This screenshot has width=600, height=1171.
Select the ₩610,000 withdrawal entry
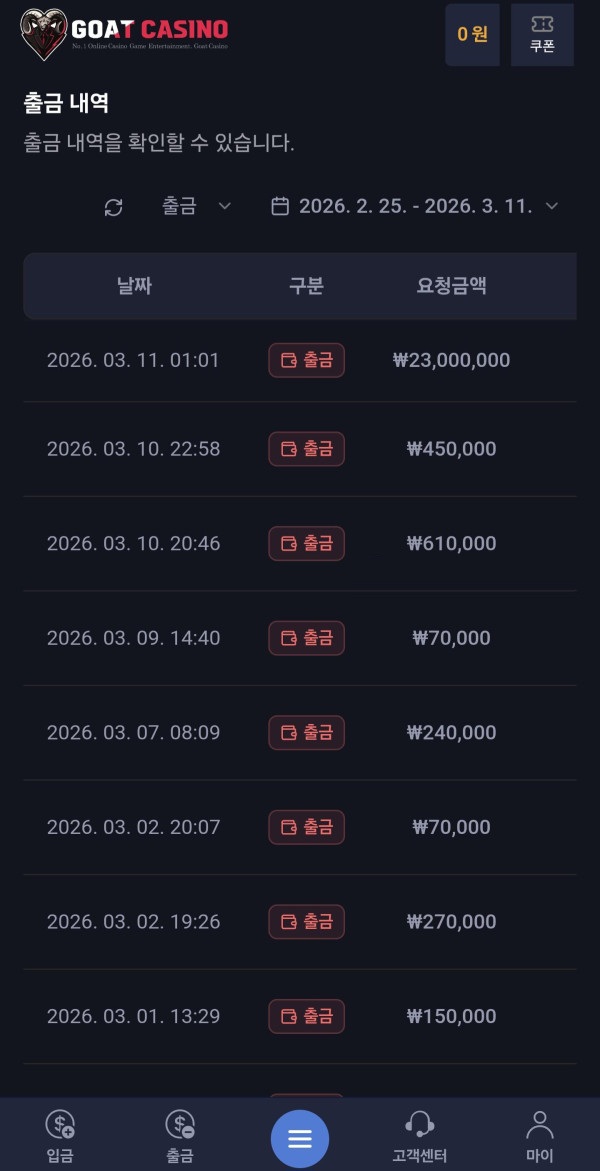click(x=451, y=543)
